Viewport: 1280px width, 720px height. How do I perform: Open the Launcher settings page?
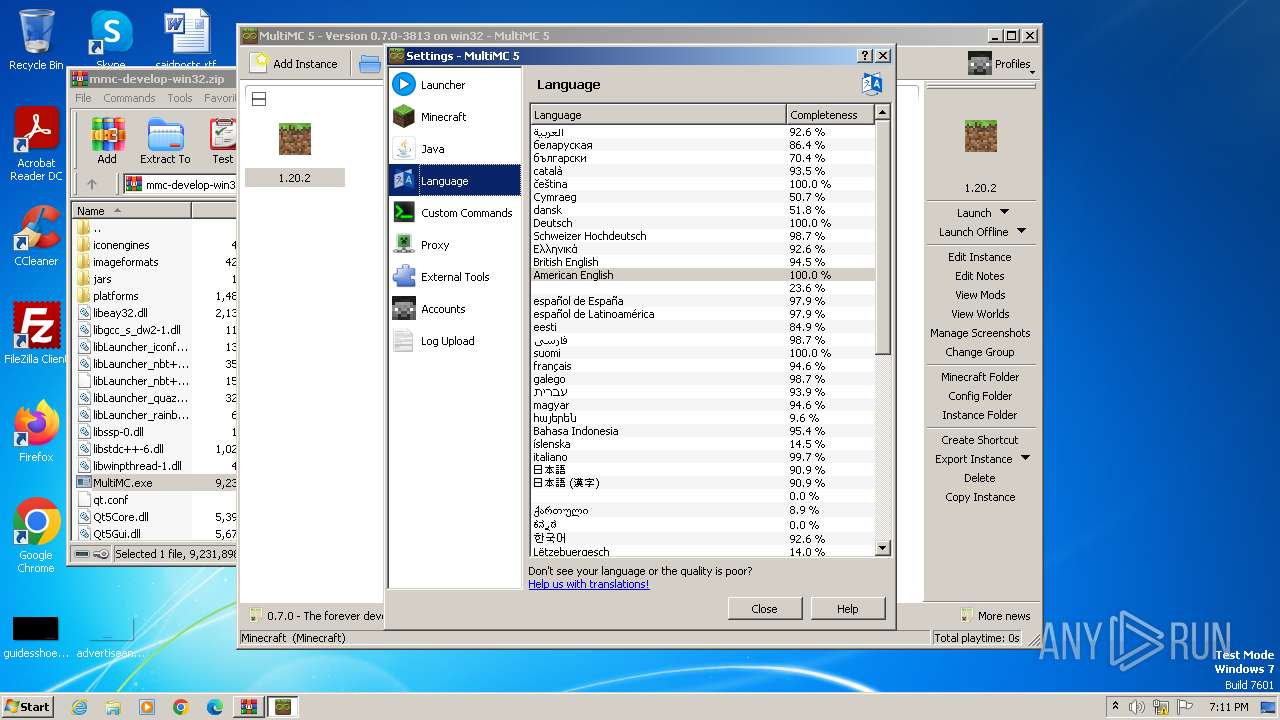pyautogui.click(x=454, y=85)
